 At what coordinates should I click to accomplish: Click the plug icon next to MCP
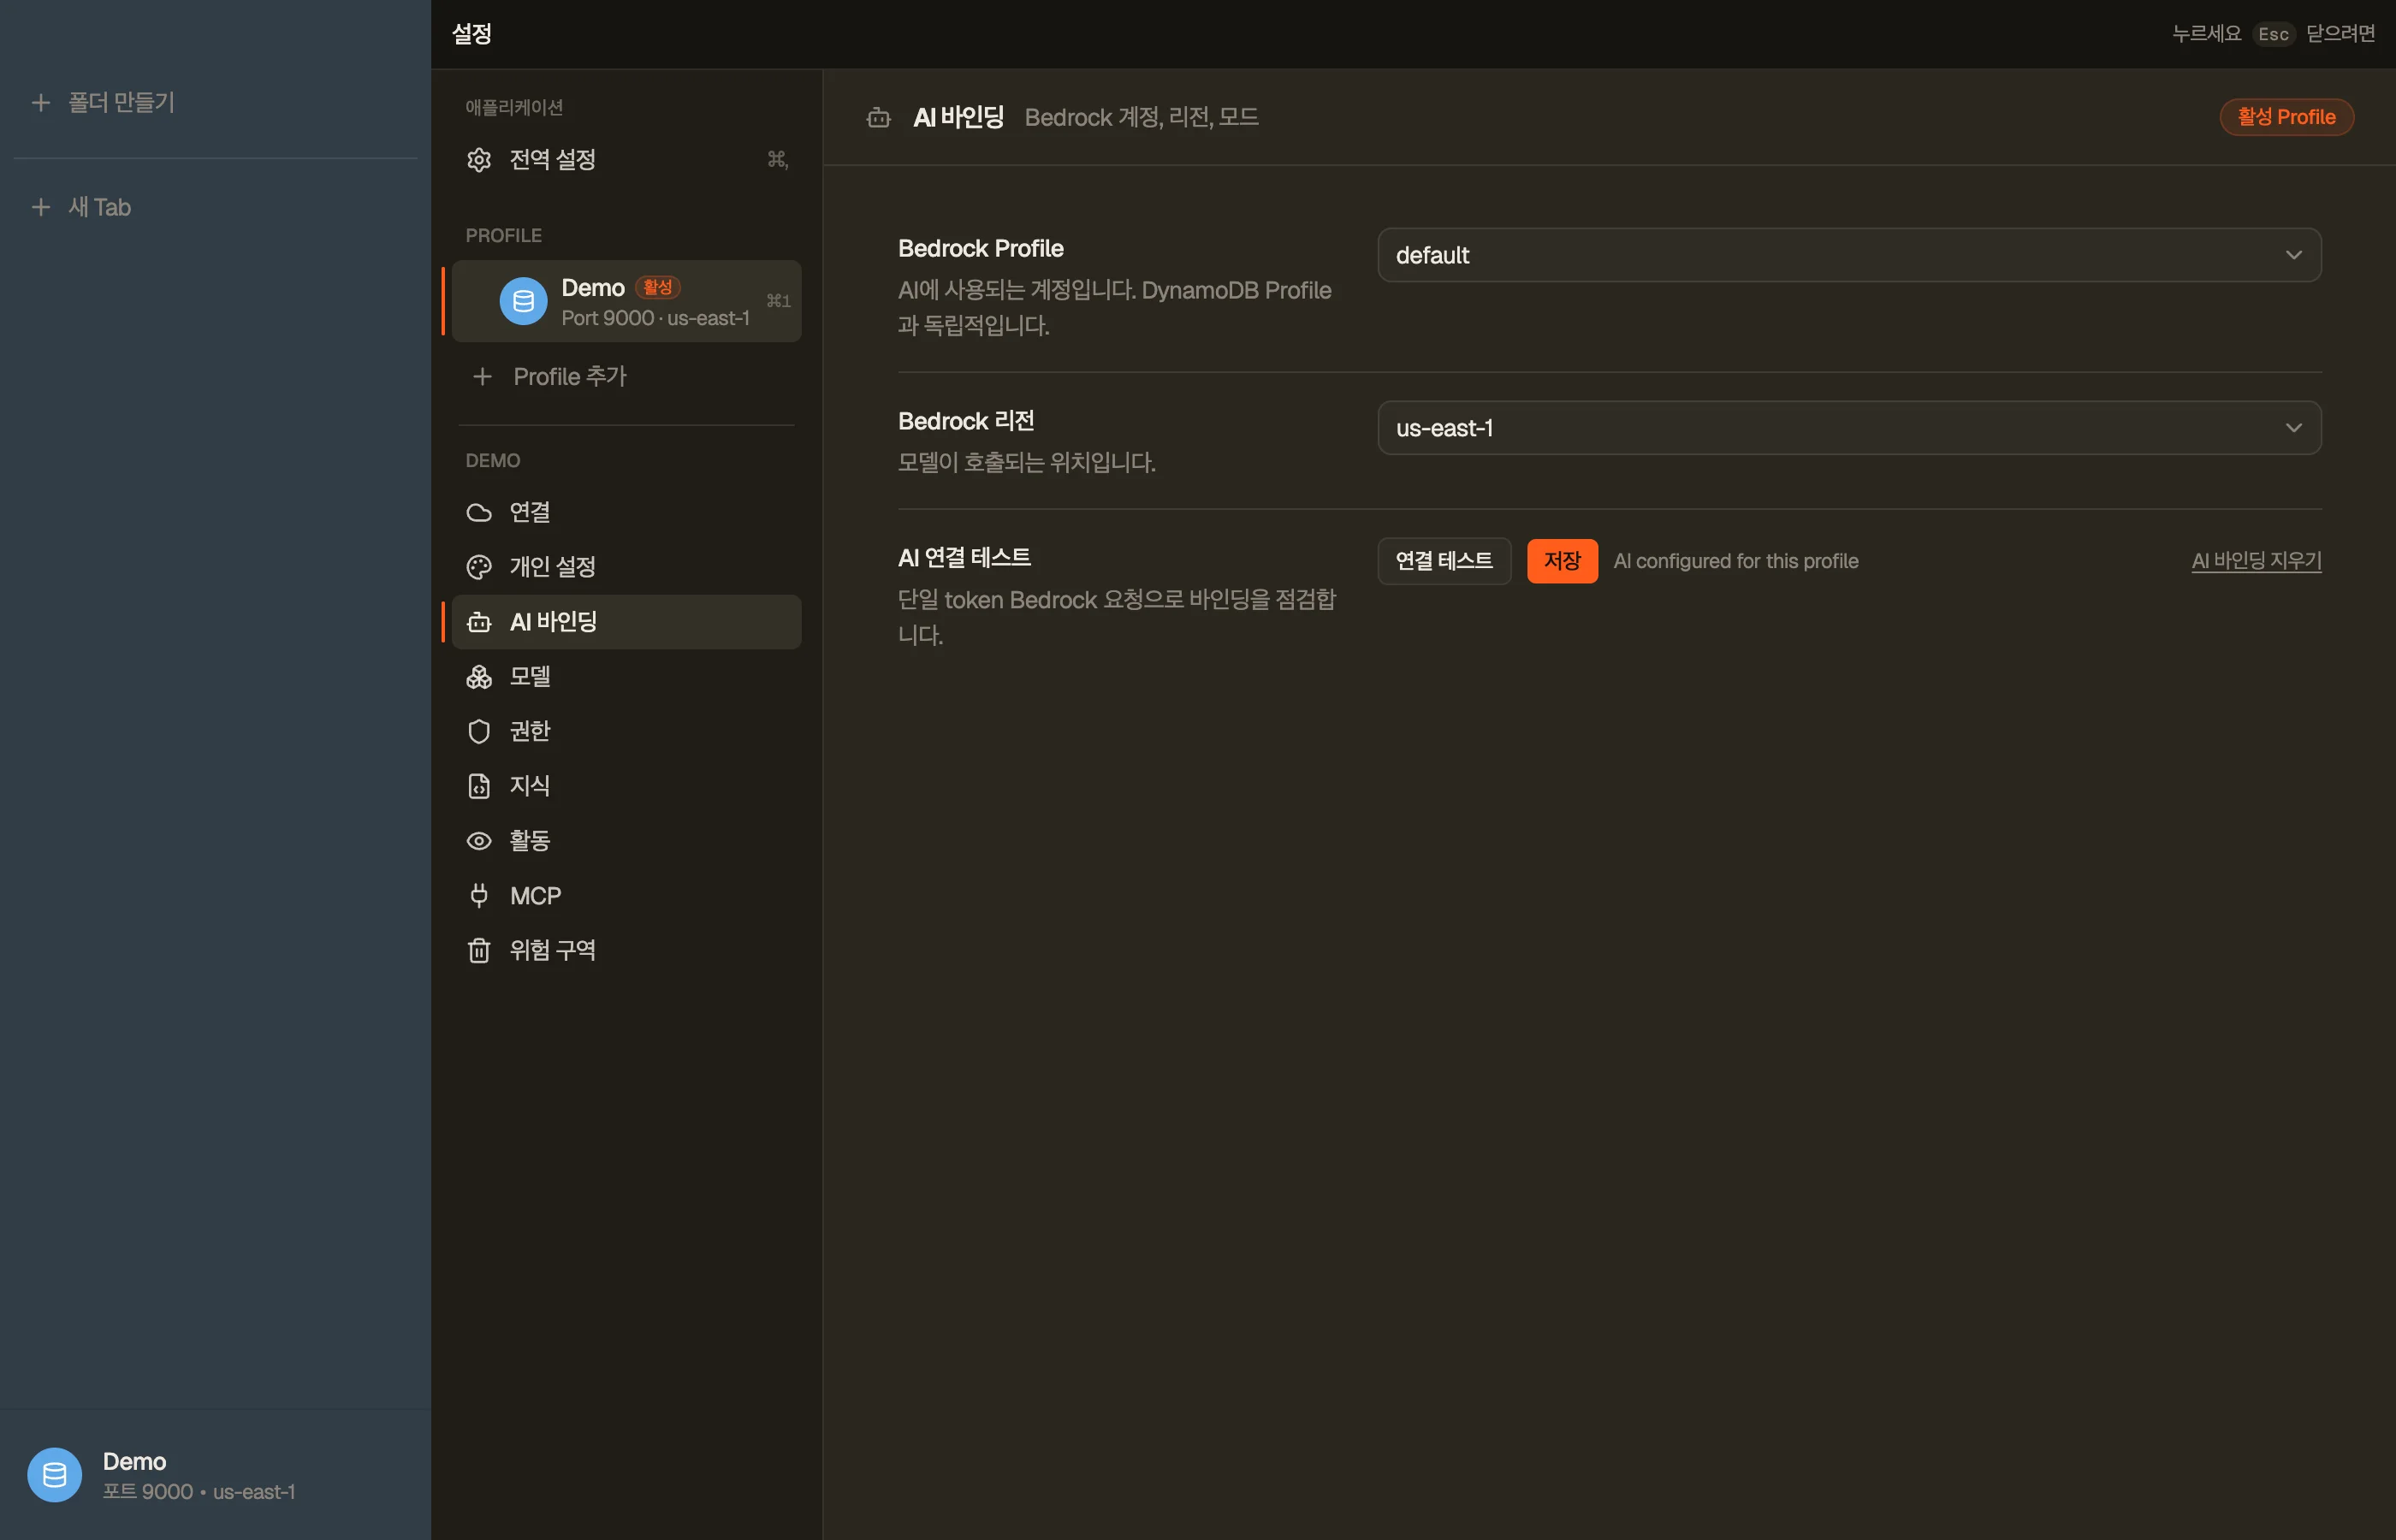coord(479,895)
